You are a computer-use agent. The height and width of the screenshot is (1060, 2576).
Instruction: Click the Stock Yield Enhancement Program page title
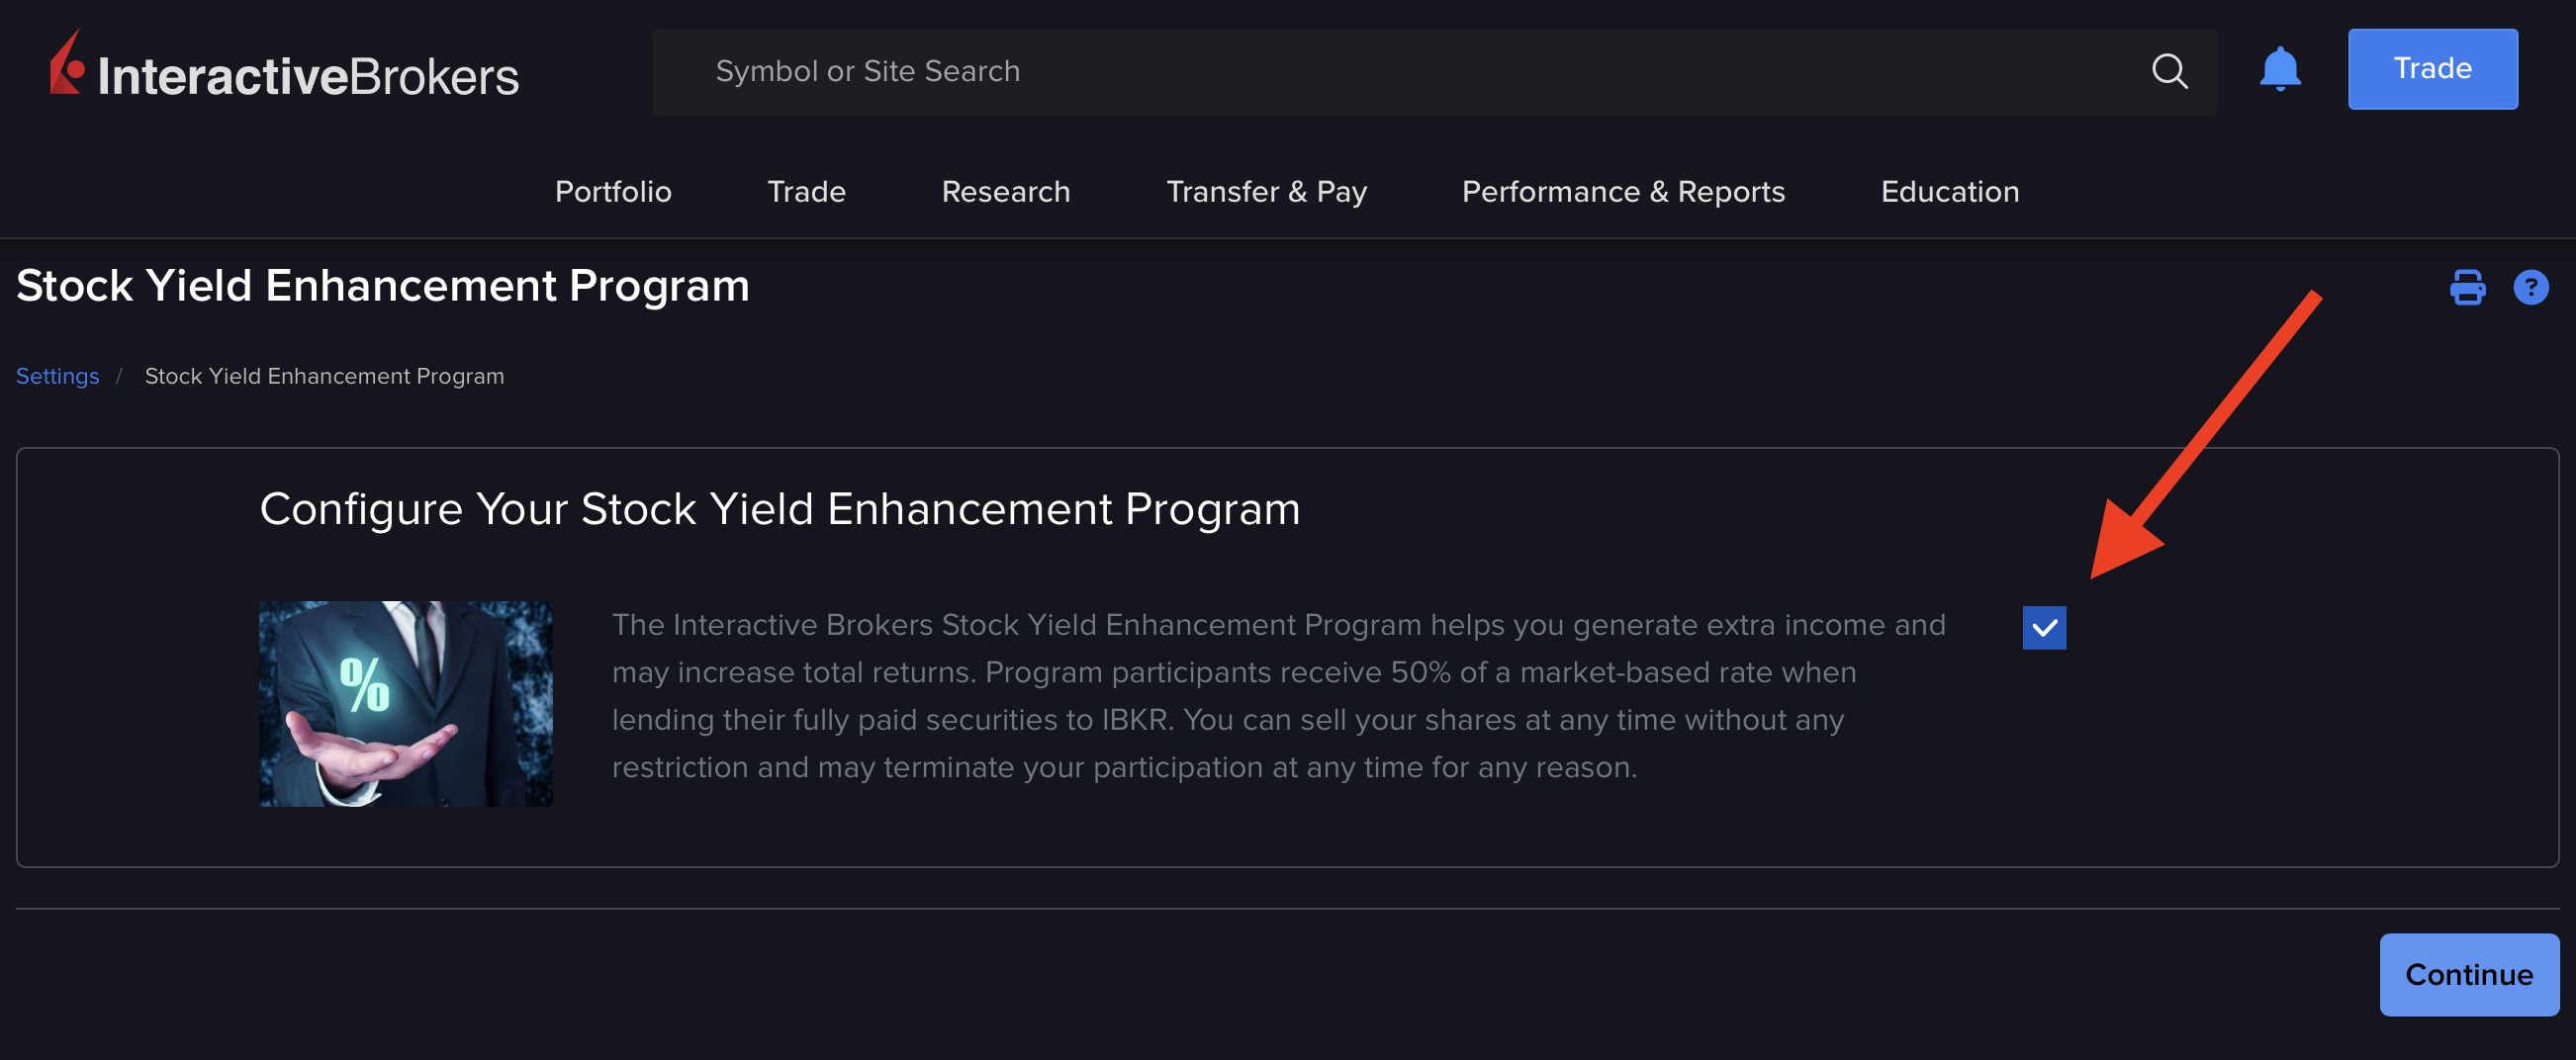tap(382, 286)
